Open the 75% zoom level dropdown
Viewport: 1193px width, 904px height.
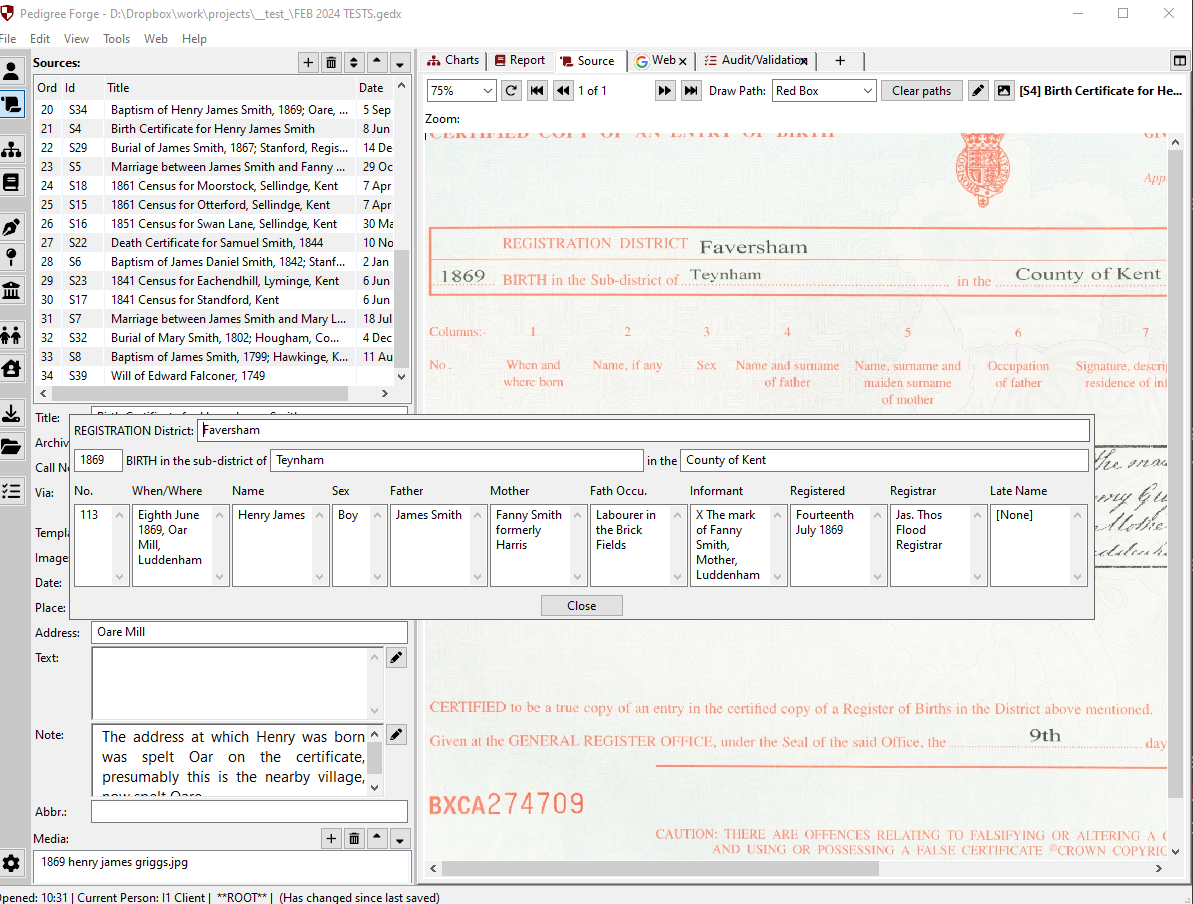(x=461, y=91)
